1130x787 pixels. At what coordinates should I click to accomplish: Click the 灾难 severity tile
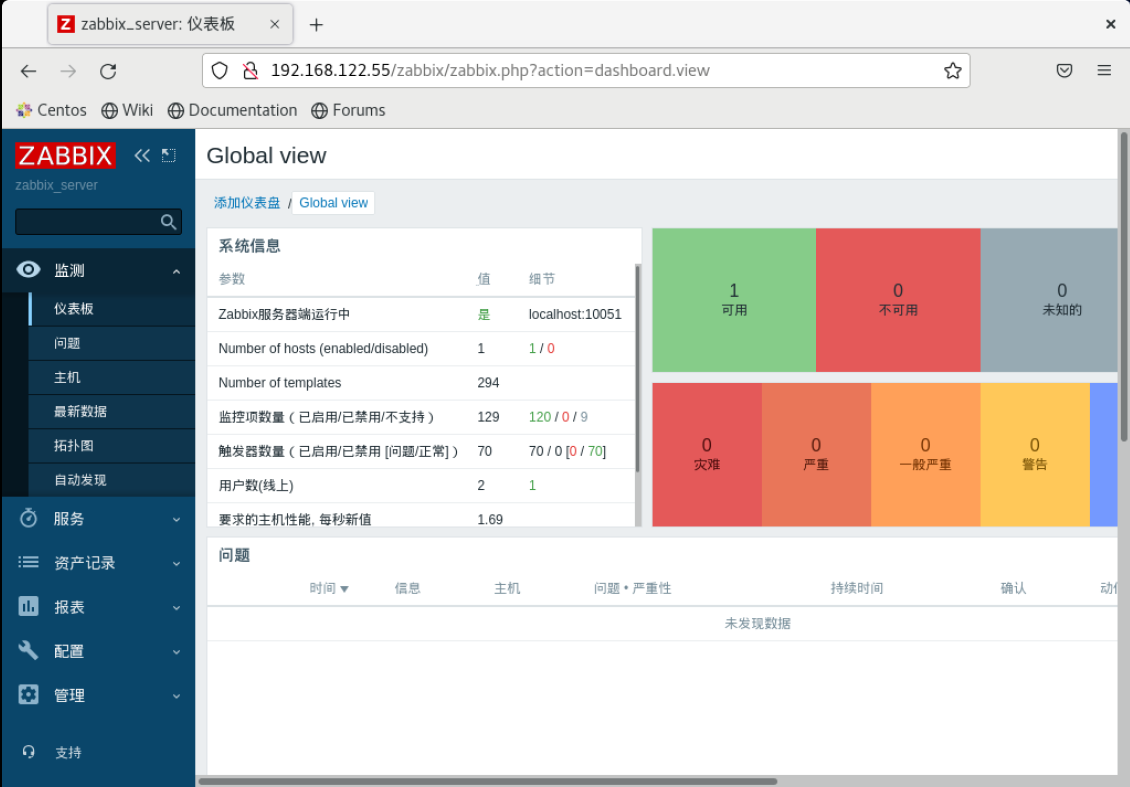pyautogui.click(x=707, y=454)
